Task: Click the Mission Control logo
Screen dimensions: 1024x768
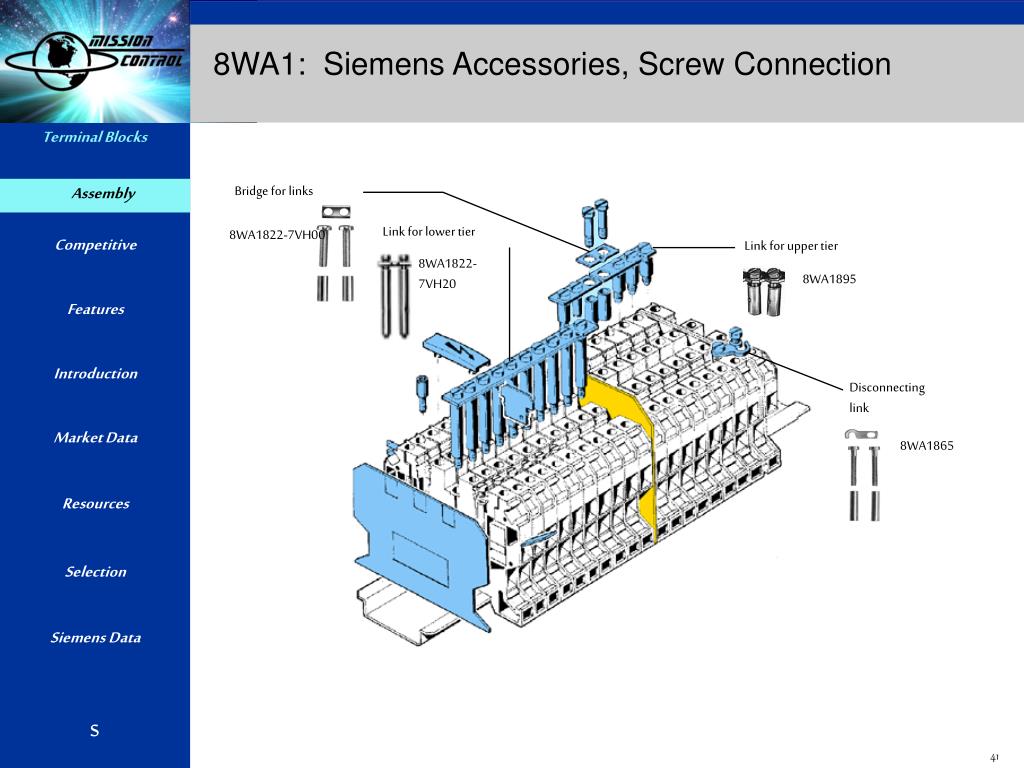Action: 95,61
